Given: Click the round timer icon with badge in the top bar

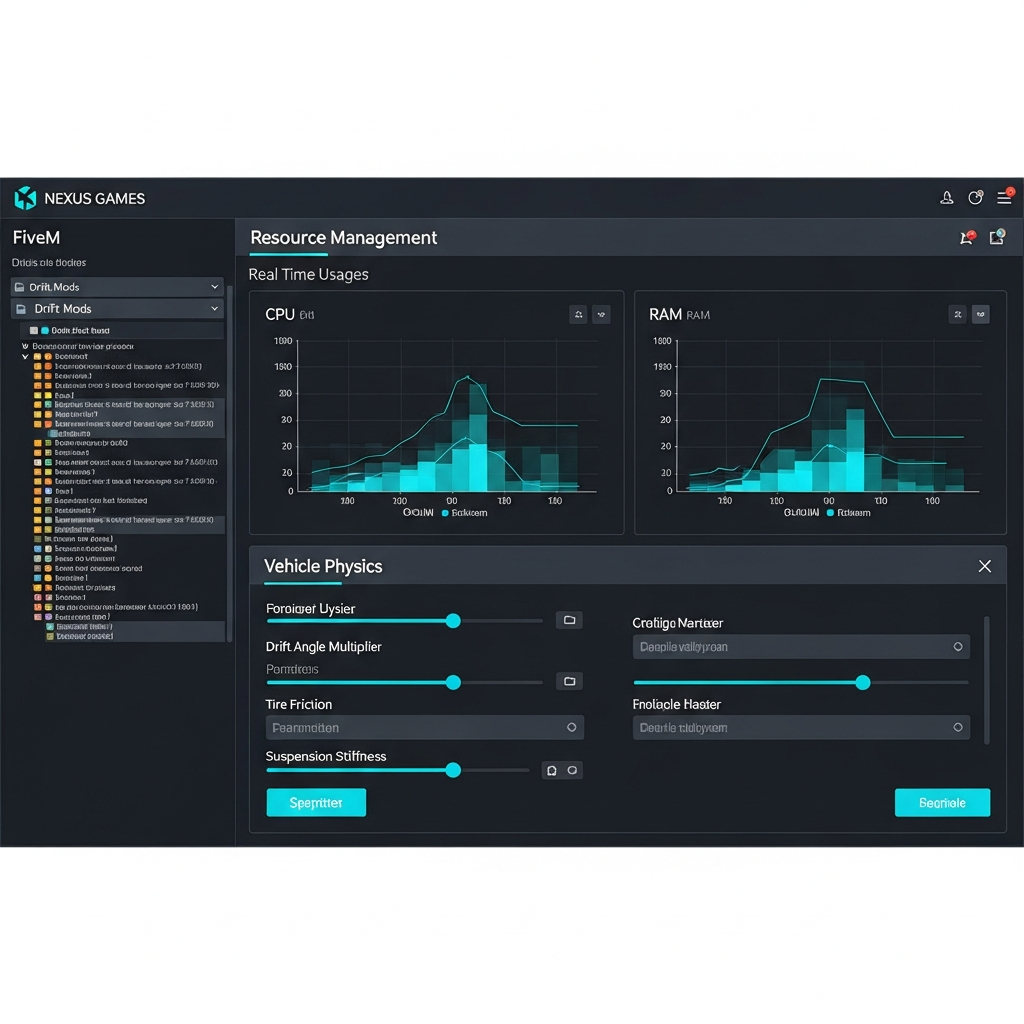Looking at the screenshot, I should coord(976,197).
